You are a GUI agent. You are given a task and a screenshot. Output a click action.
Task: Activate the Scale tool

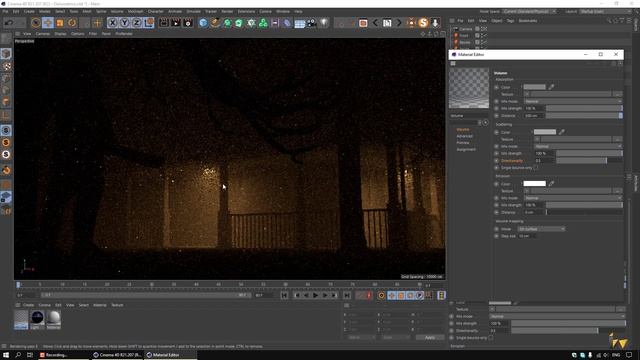click(60, 23)
